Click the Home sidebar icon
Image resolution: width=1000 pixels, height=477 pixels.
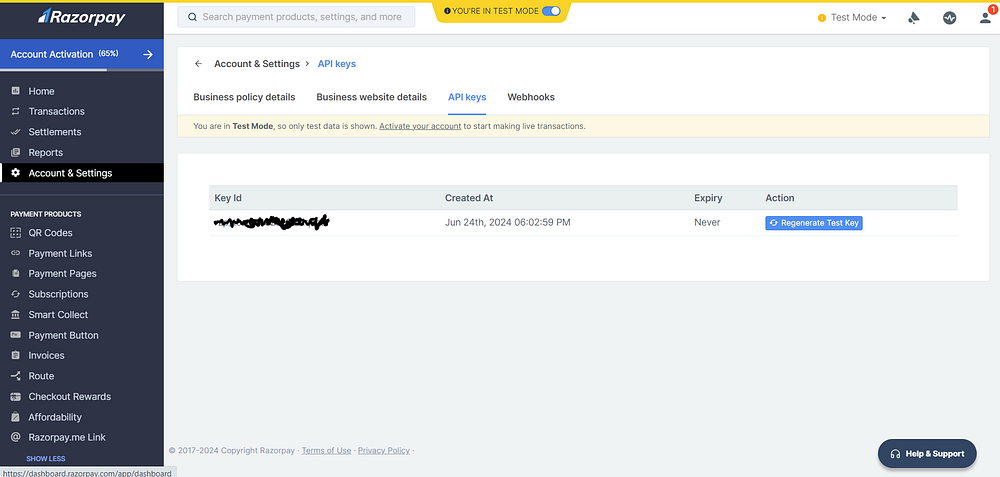point(16,91)
